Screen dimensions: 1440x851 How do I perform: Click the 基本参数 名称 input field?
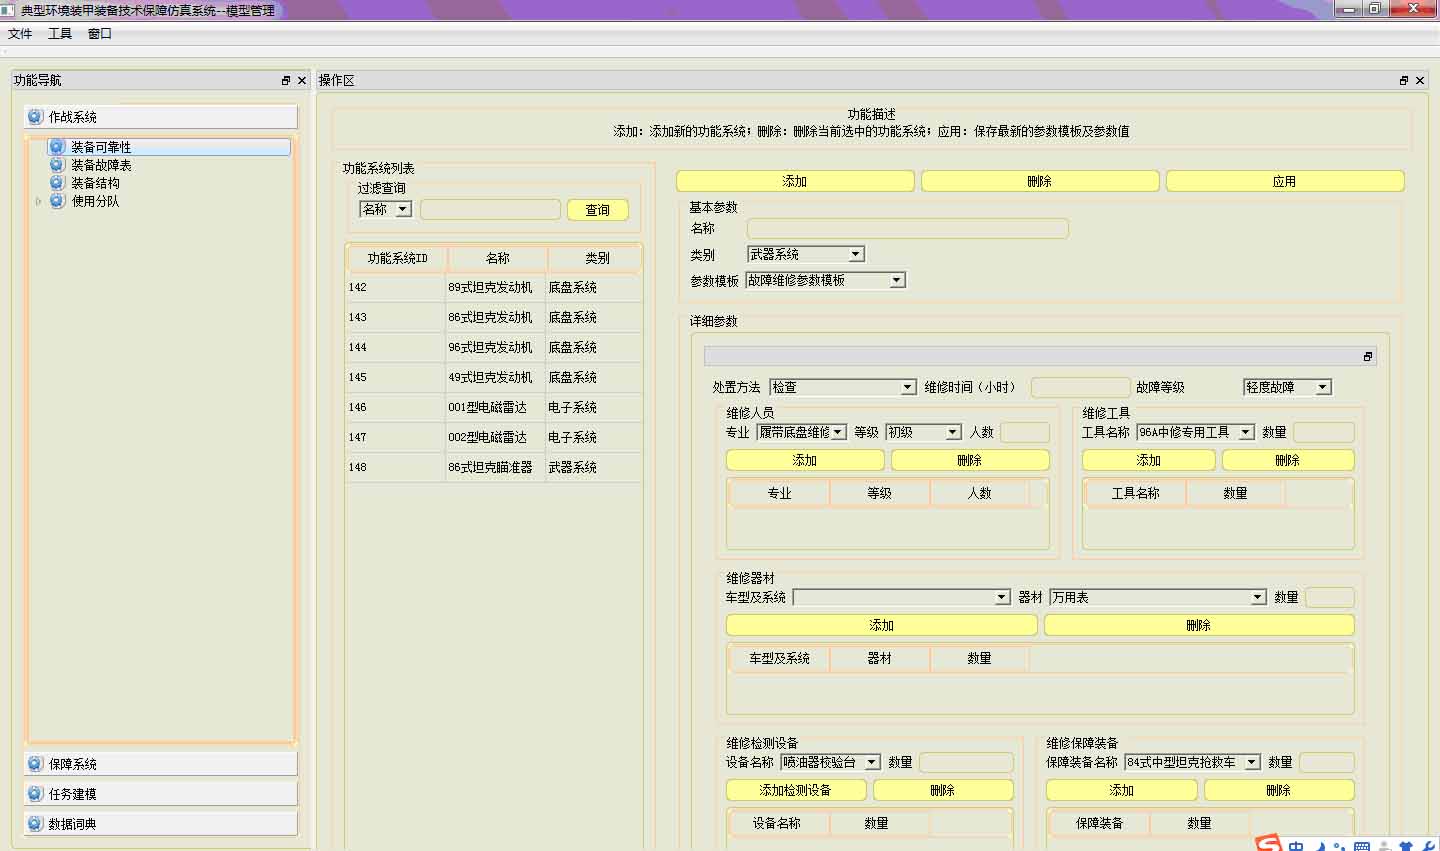(x=908, y=228)
